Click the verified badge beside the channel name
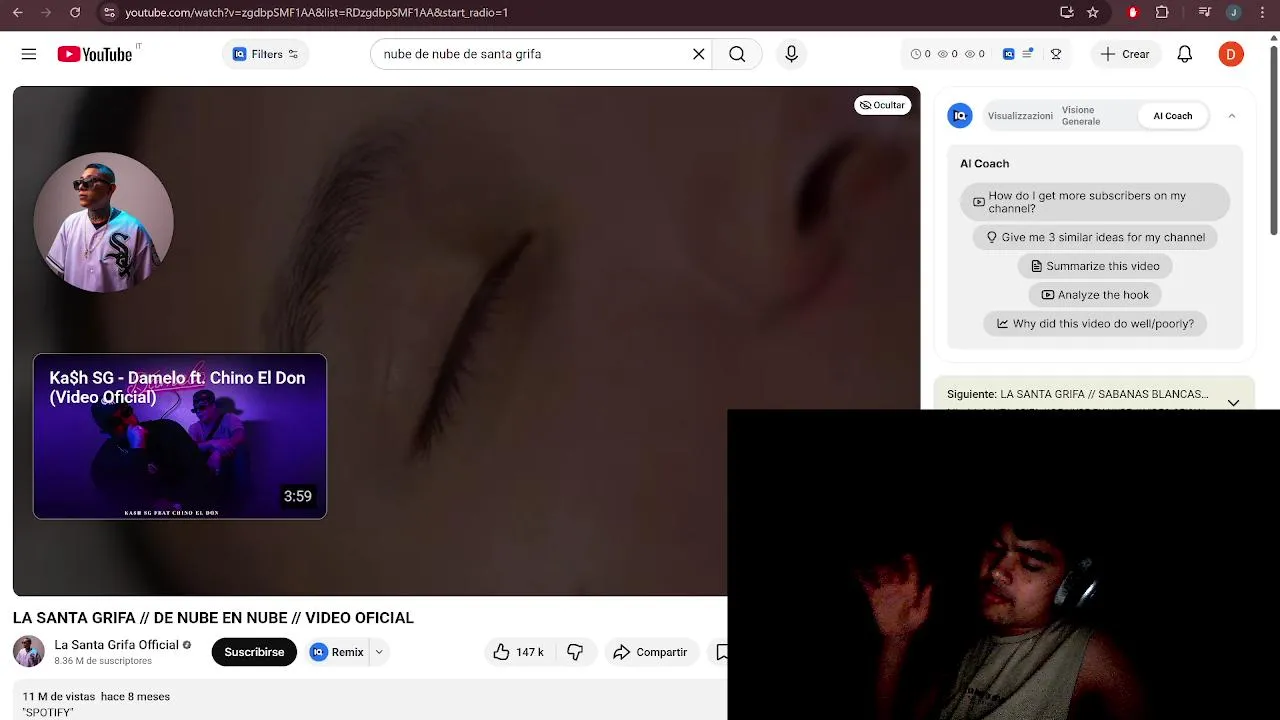Image resolution: width=1280 pixels, height=720 pixels. [187, 645]
